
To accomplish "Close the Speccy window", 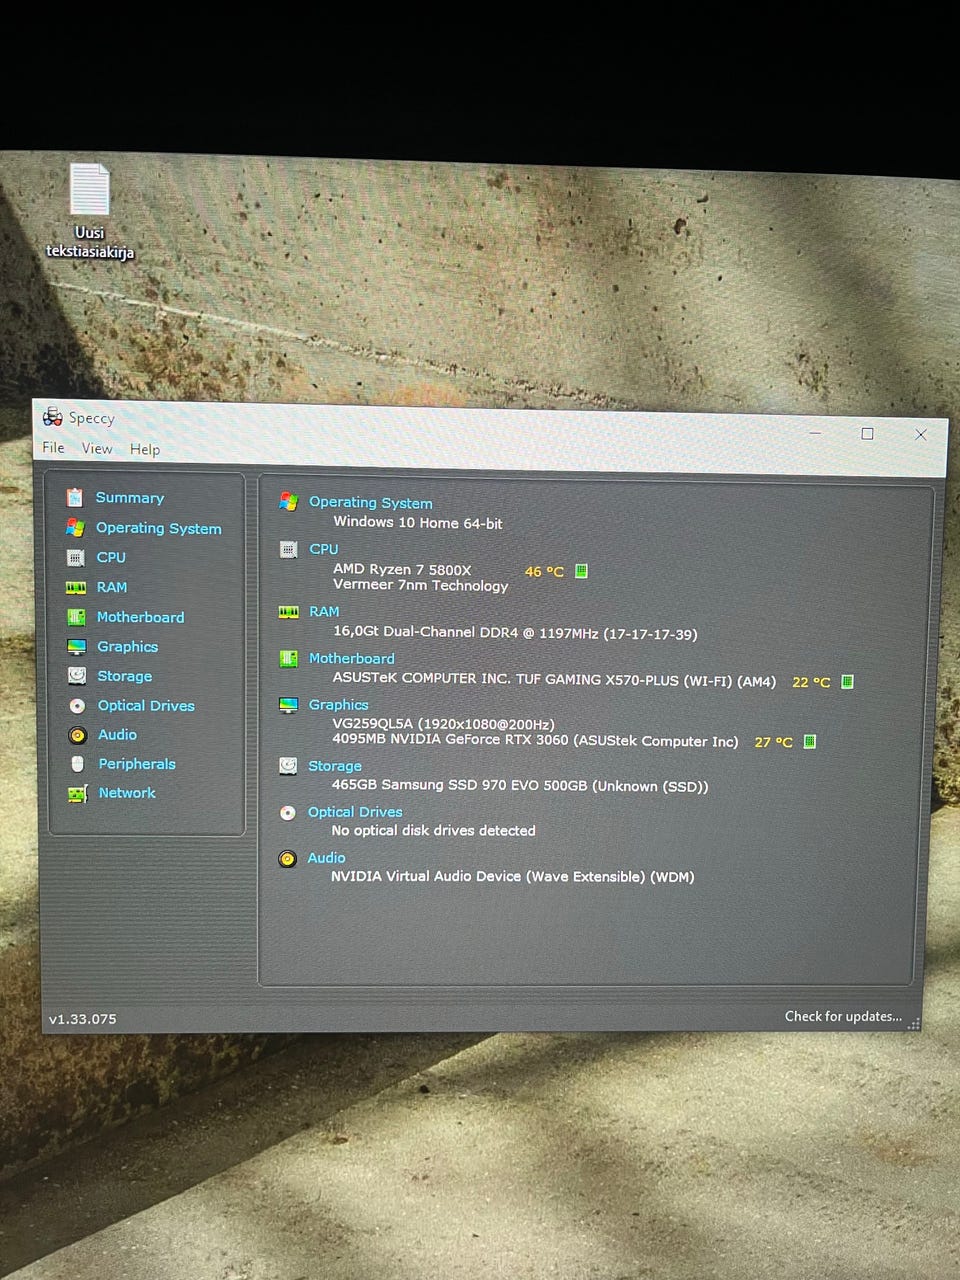I will point(921,434).
